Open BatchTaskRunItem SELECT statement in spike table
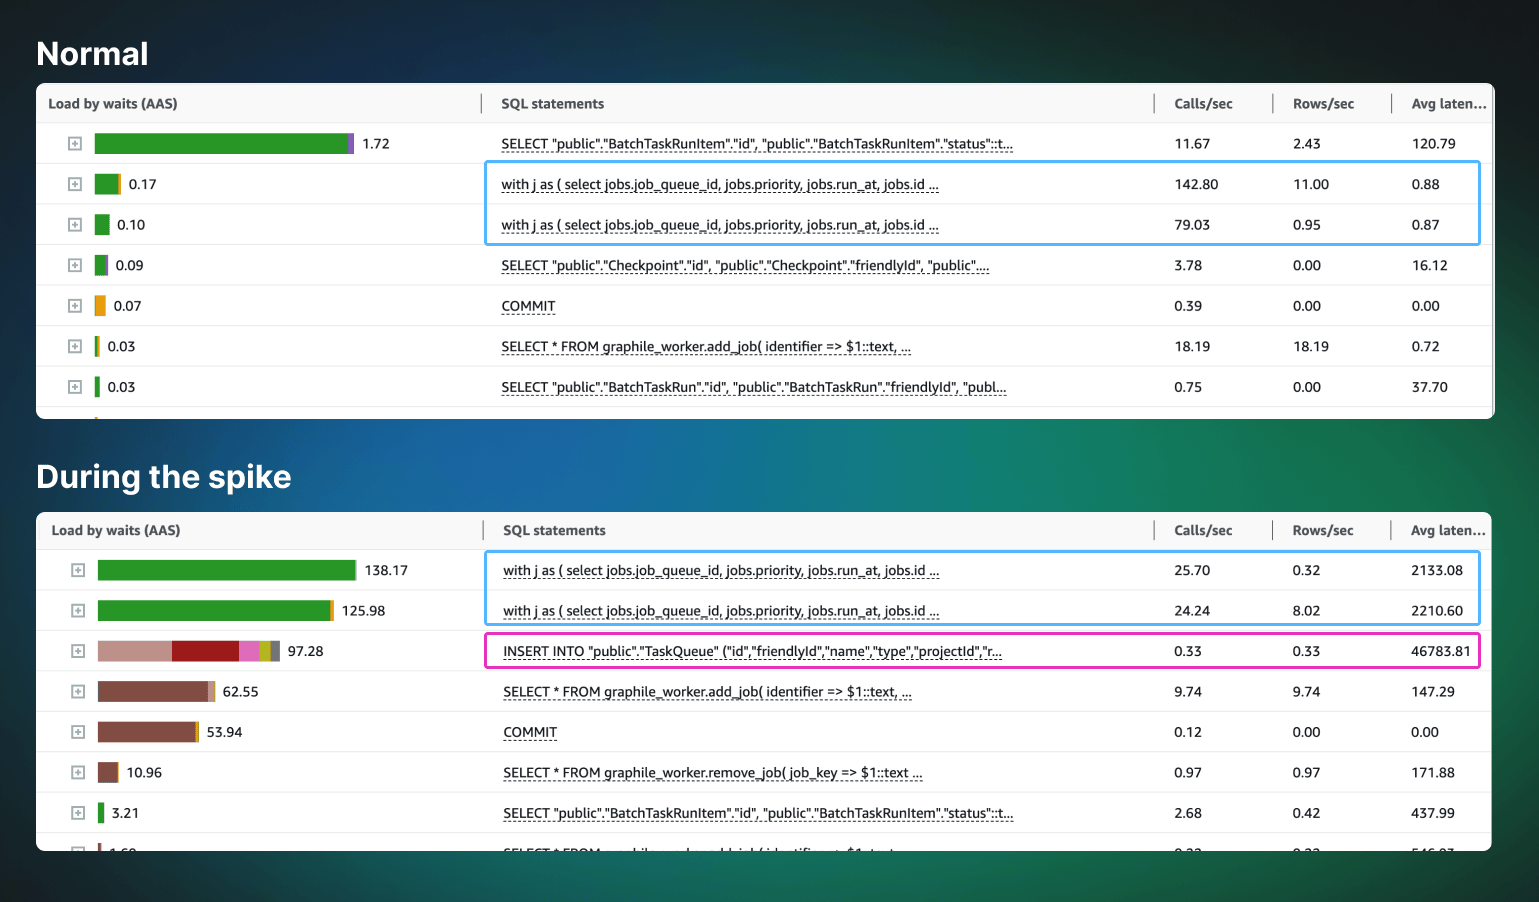1539x902 pixels. pyautogui.click(x=758, y=814)
